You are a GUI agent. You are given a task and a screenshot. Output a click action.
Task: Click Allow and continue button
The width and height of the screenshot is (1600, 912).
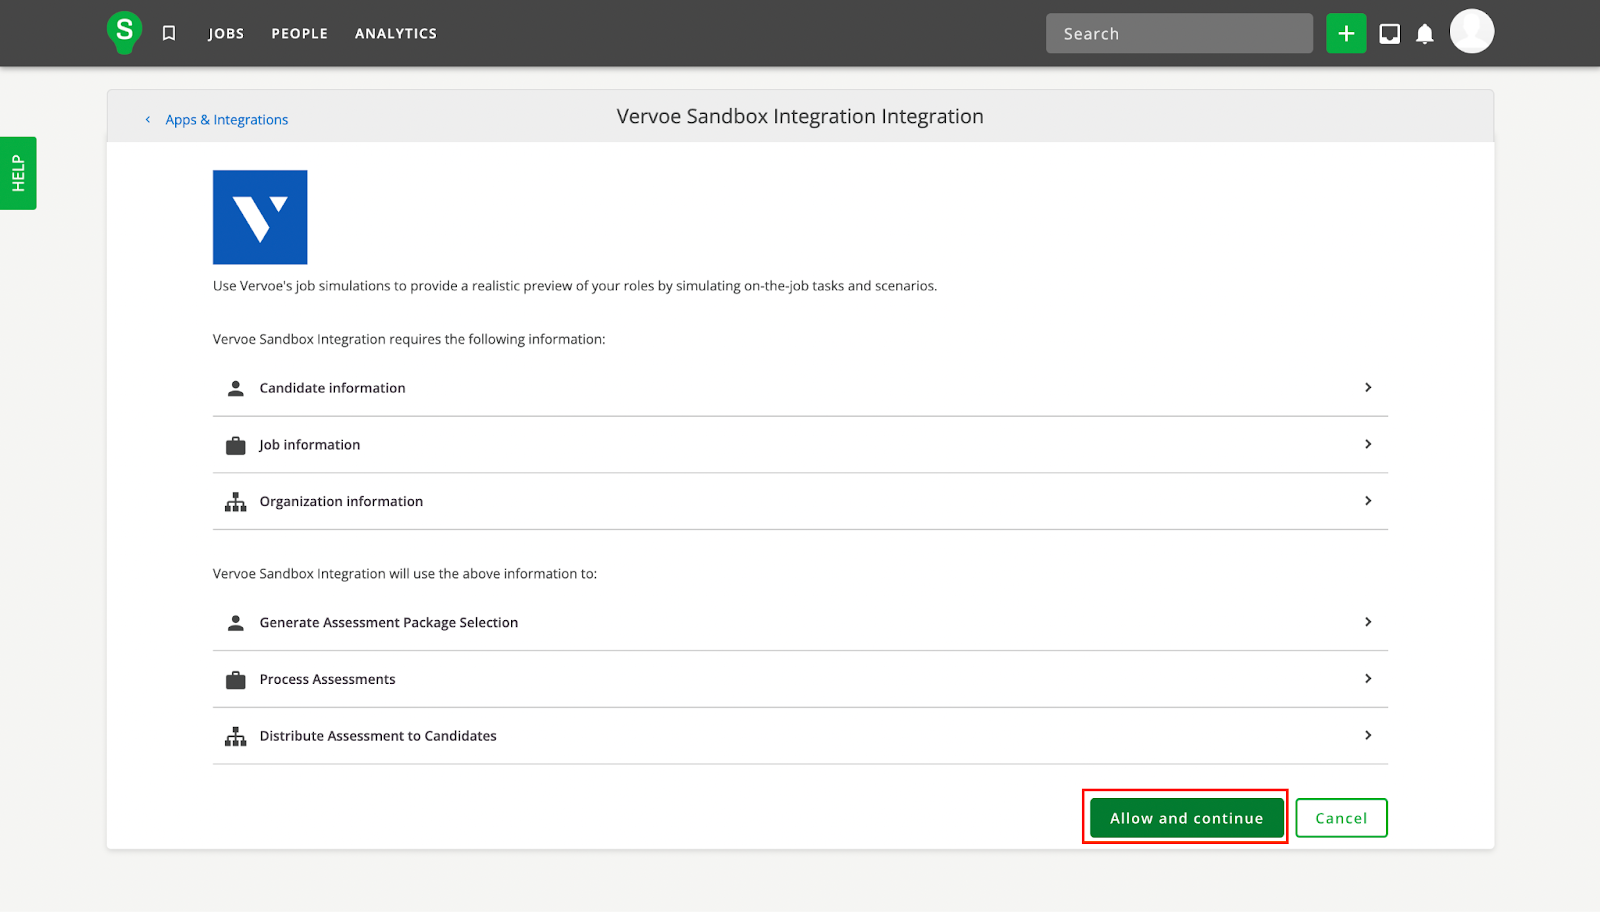(1187, 818)
